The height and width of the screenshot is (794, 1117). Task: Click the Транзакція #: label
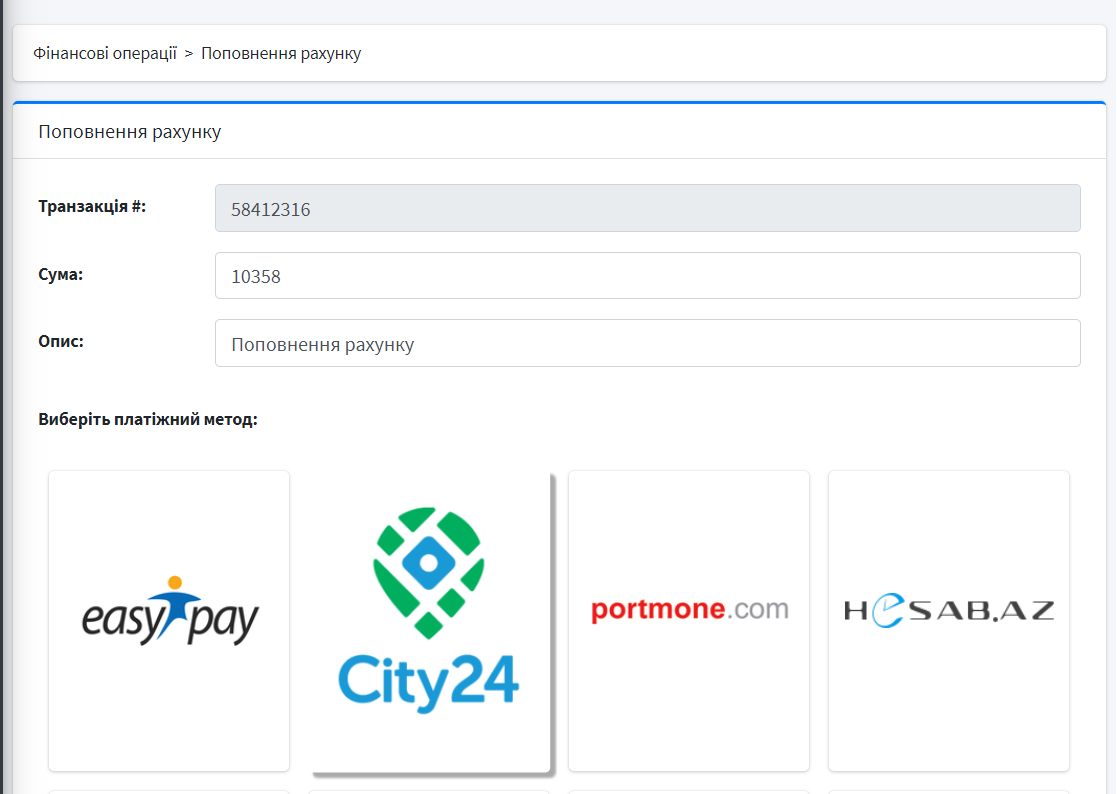pos(92,207)
